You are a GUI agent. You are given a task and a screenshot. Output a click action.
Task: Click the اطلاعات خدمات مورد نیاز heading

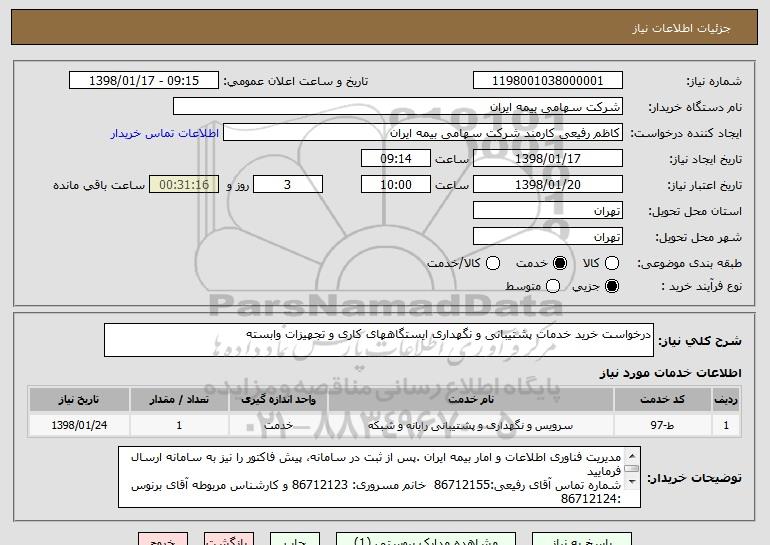[x=670, y=373]
